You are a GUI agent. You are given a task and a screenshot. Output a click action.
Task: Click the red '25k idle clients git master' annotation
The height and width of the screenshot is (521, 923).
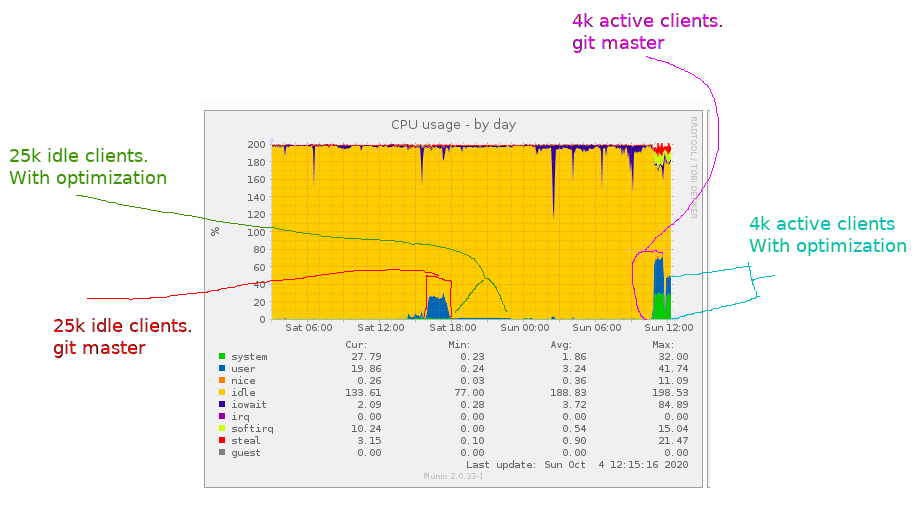[122, 337]
